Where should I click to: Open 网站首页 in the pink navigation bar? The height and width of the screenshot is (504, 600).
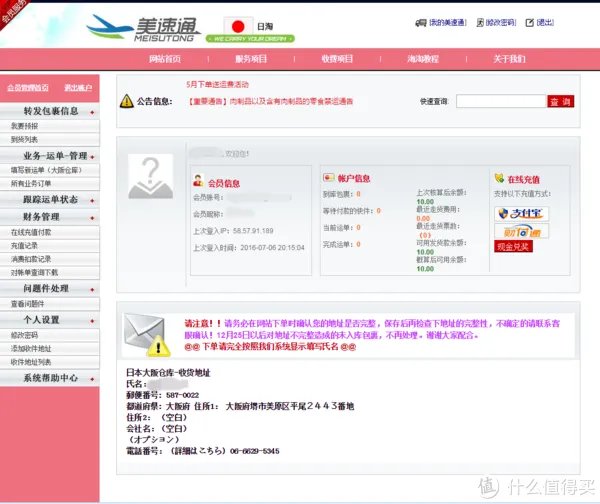[165, 59]
